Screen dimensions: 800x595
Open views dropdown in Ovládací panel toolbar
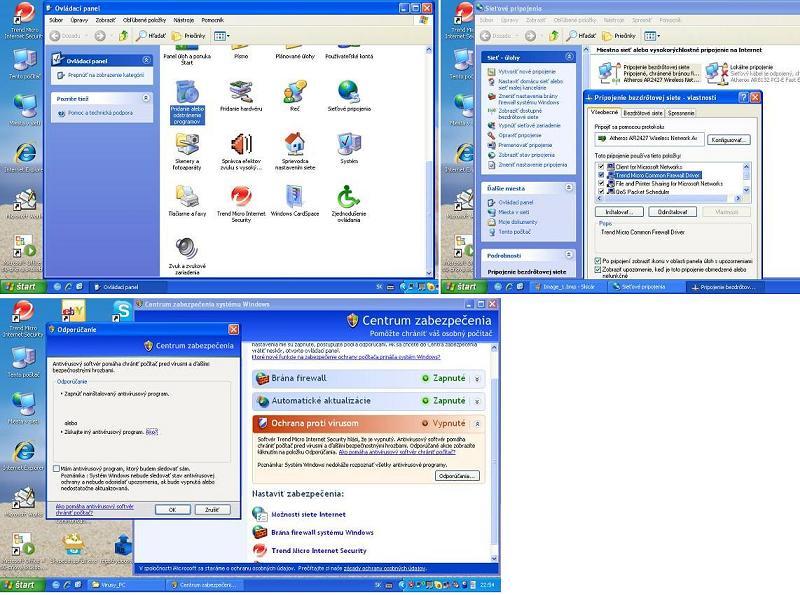point(222,36)
